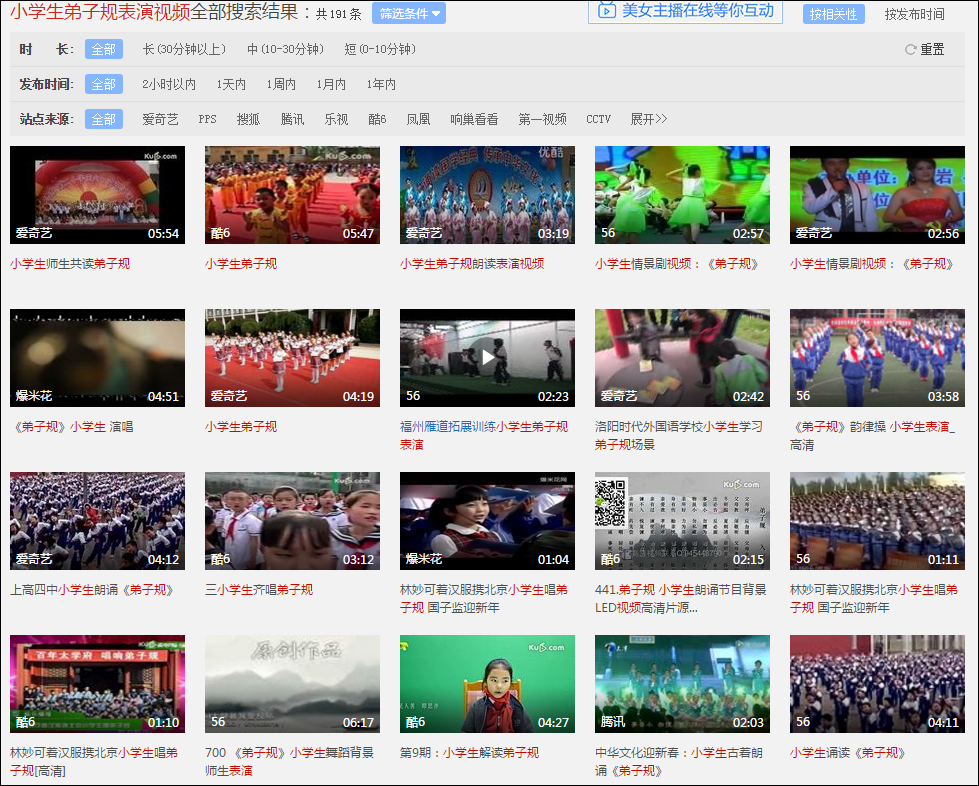Open the title link 上高四中小学生朗诵《弟子规》
979x786 pixels.
pyautogui.click(x=92, y=590)
